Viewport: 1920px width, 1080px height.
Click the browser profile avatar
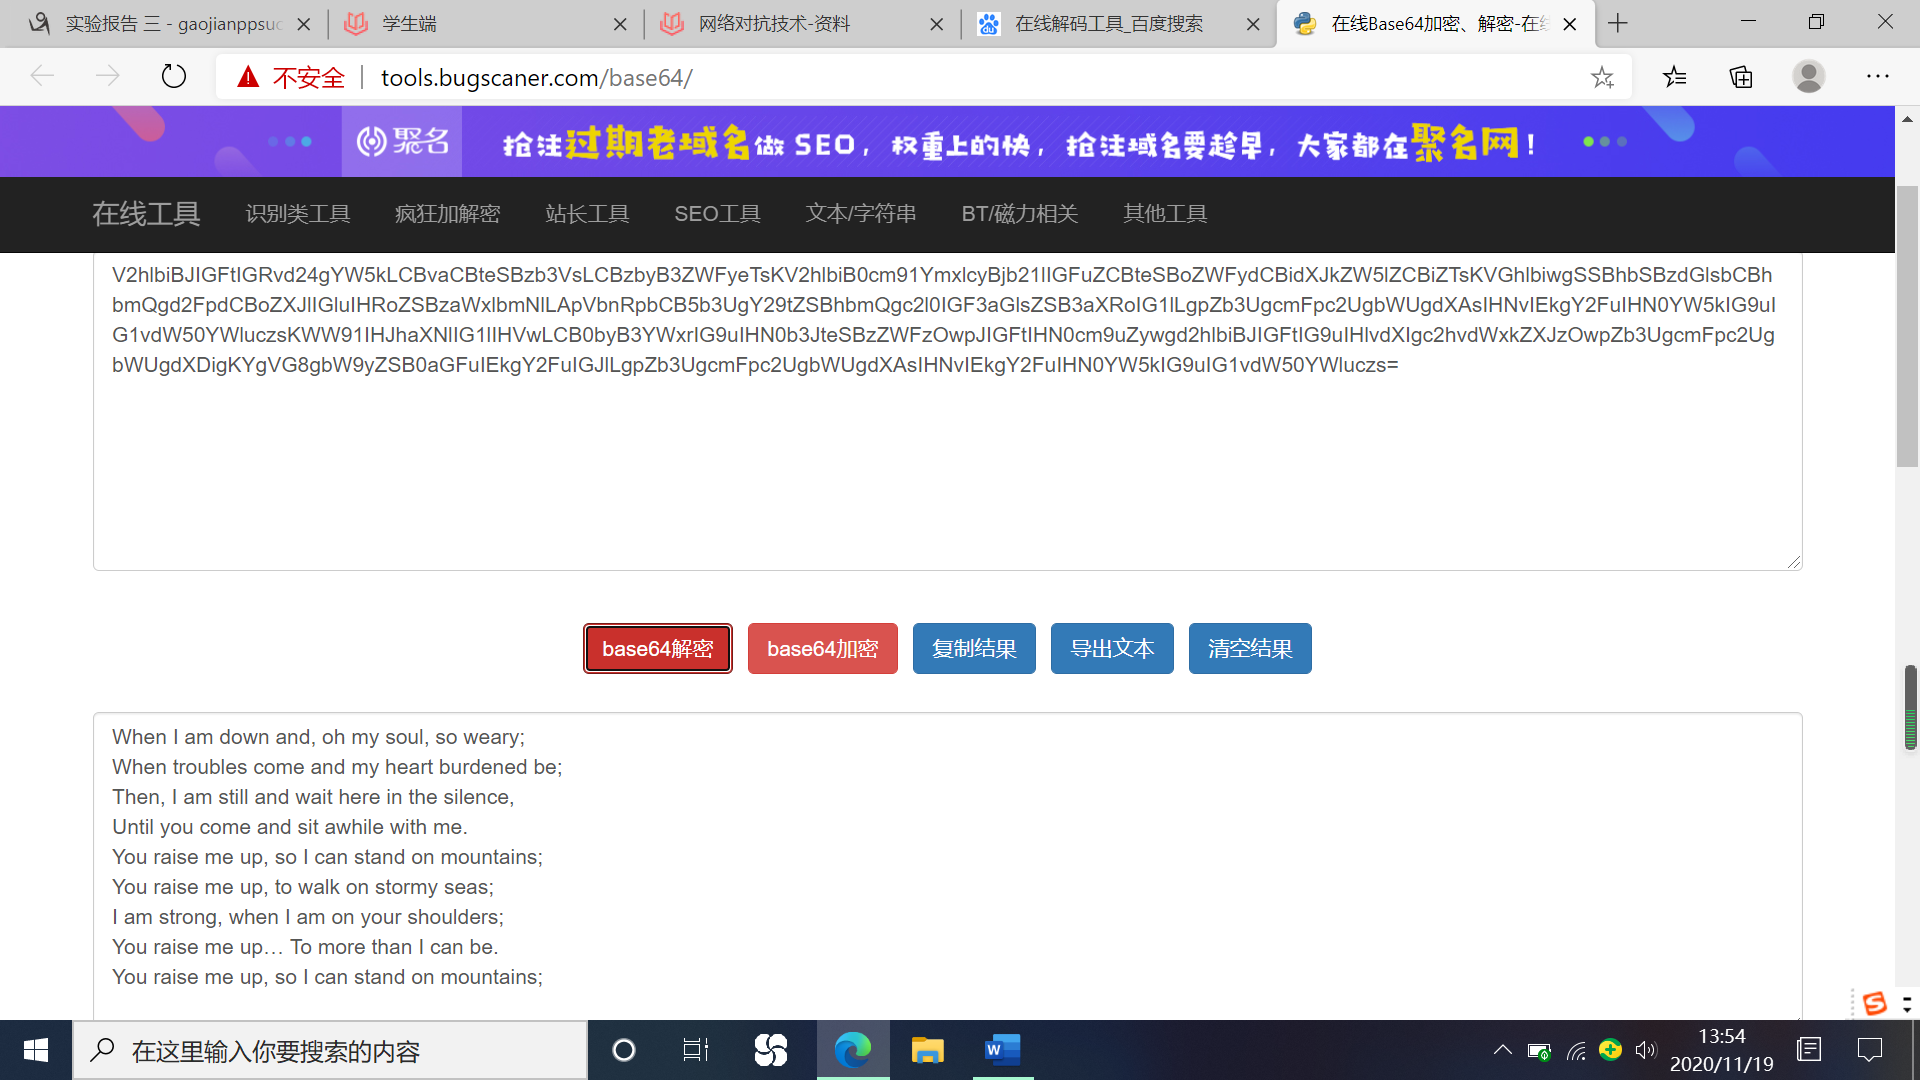pos(1808,76)
